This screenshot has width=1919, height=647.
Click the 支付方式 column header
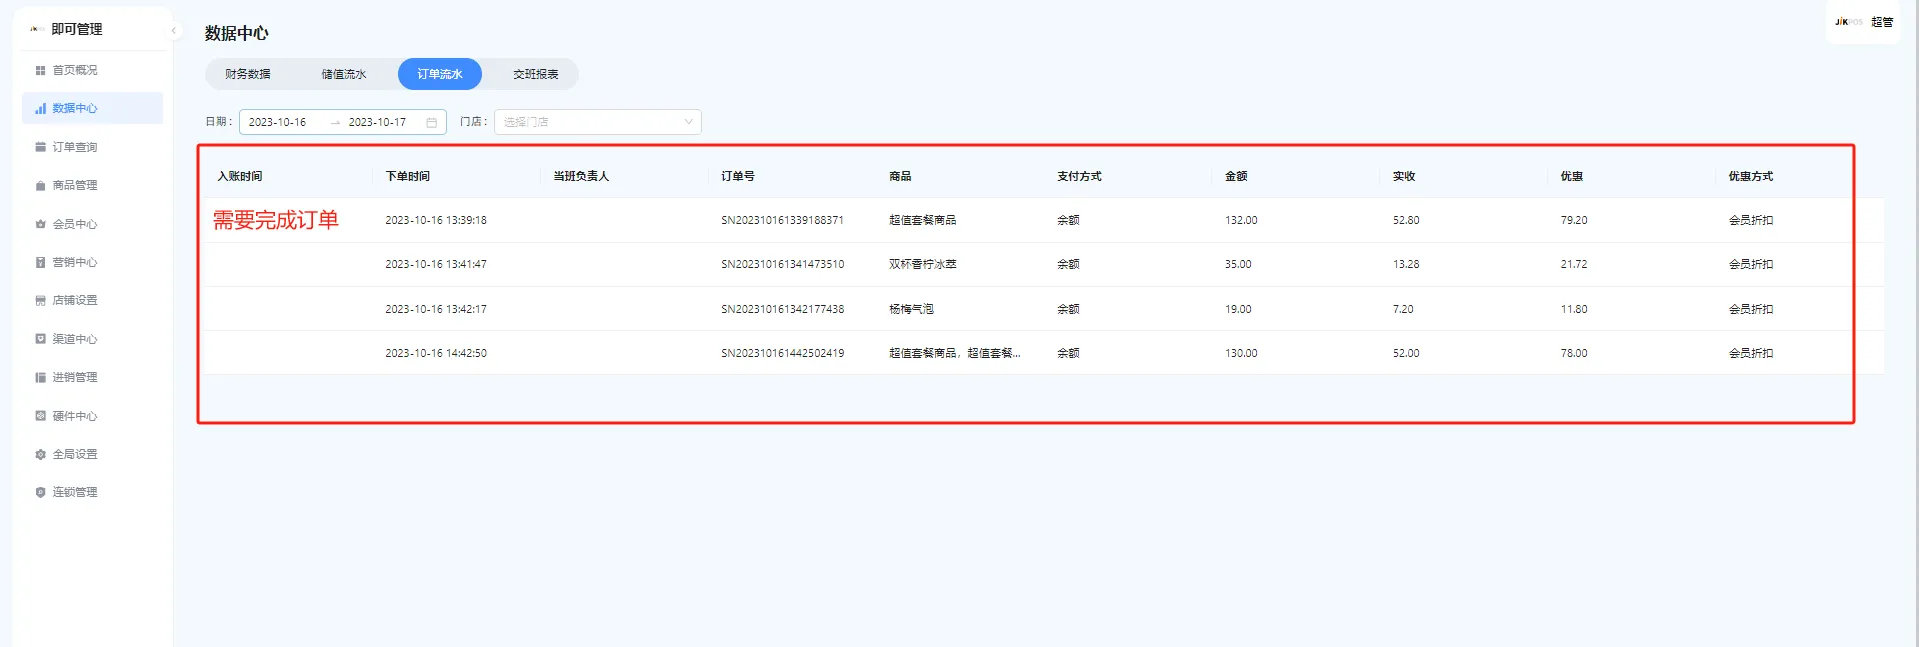click(1079, 176)
